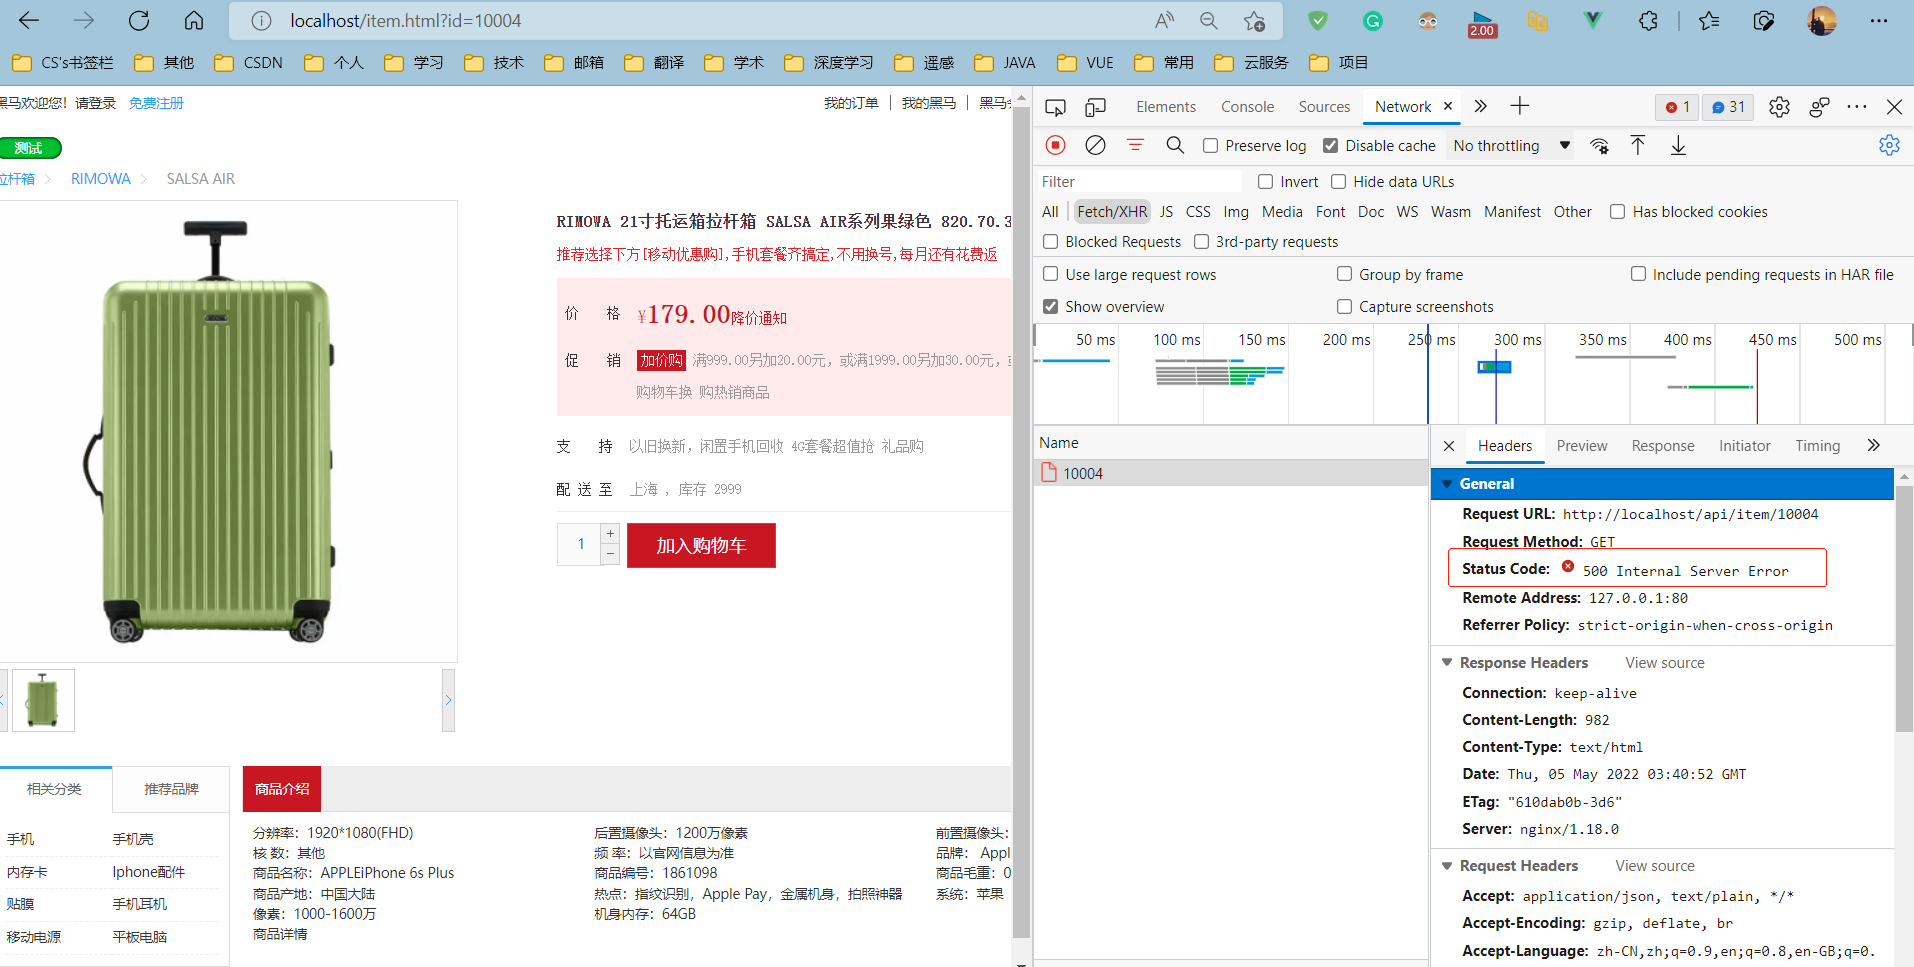The width and height of the screenshot is (1914, 967).
Task: Open the No throttling dropdown
Action: point(1511,146)
